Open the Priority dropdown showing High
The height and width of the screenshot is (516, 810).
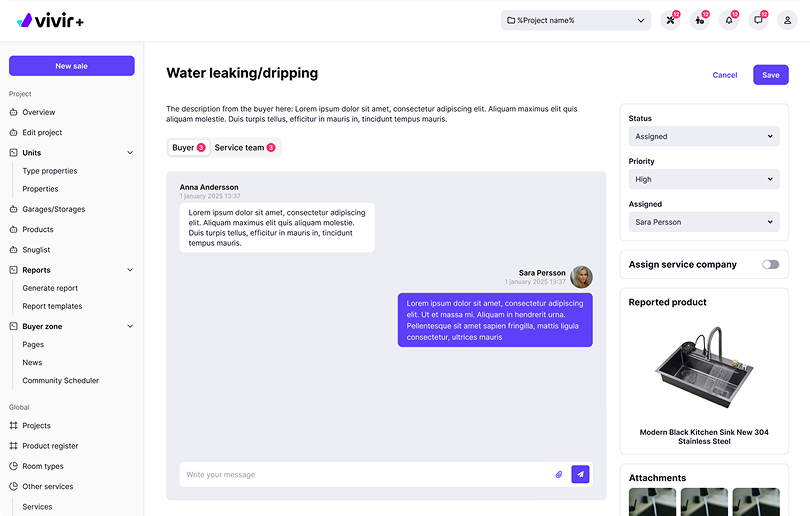[x=704, y=179]
